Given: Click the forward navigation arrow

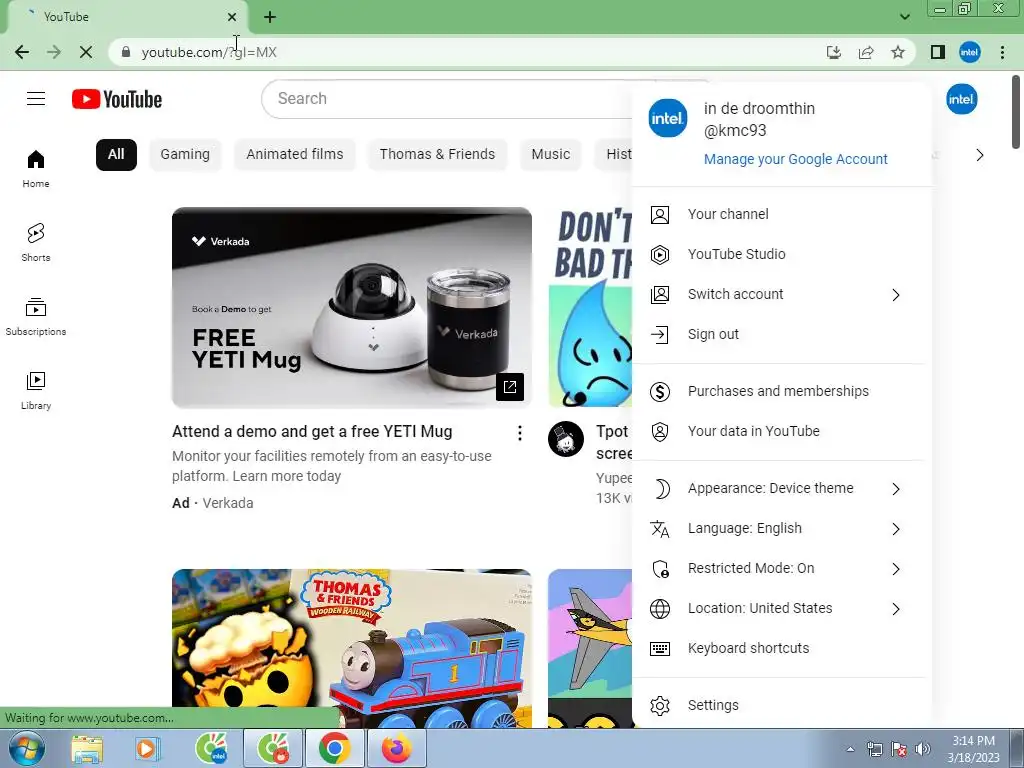Looking at the screenshot, I should (x=54, y=52).
